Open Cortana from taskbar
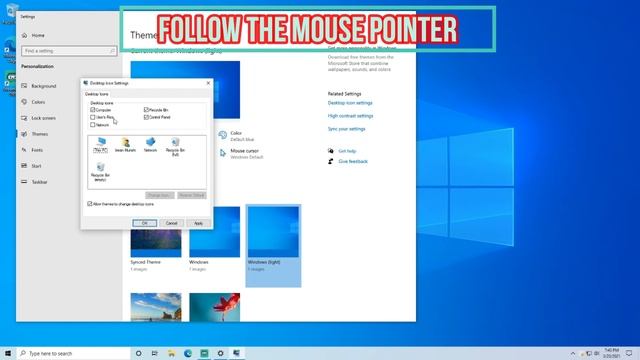This screenshot has width=640, height=360. pos(138,353)
